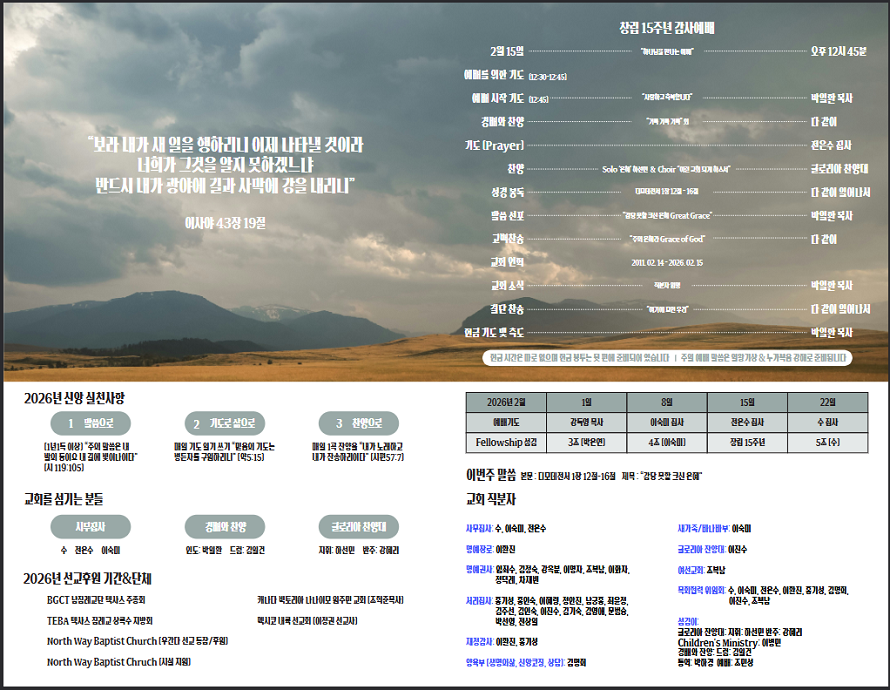Click the table header cell '8일'

tap(667, 402)
